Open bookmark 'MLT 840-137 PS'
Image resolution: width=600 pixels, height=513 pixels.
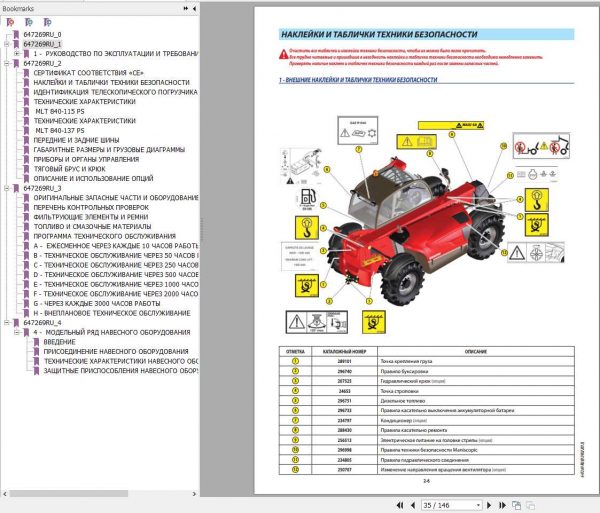[x=60, y=130]
